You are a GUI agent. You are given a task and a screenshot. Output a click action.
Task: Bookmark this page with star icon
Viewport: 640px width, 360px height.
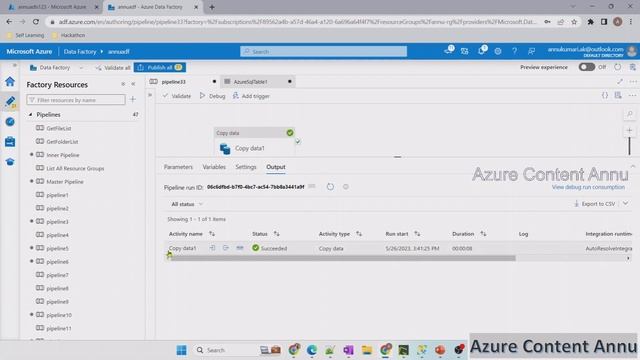tap(574, 22)
